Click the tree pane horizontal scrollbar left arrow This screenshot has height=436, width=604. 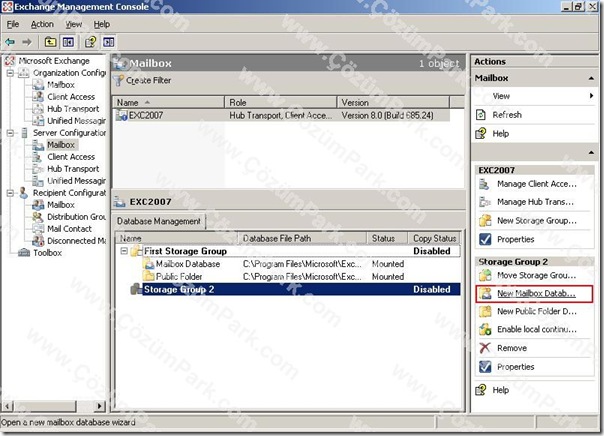(x=8, y=406)
